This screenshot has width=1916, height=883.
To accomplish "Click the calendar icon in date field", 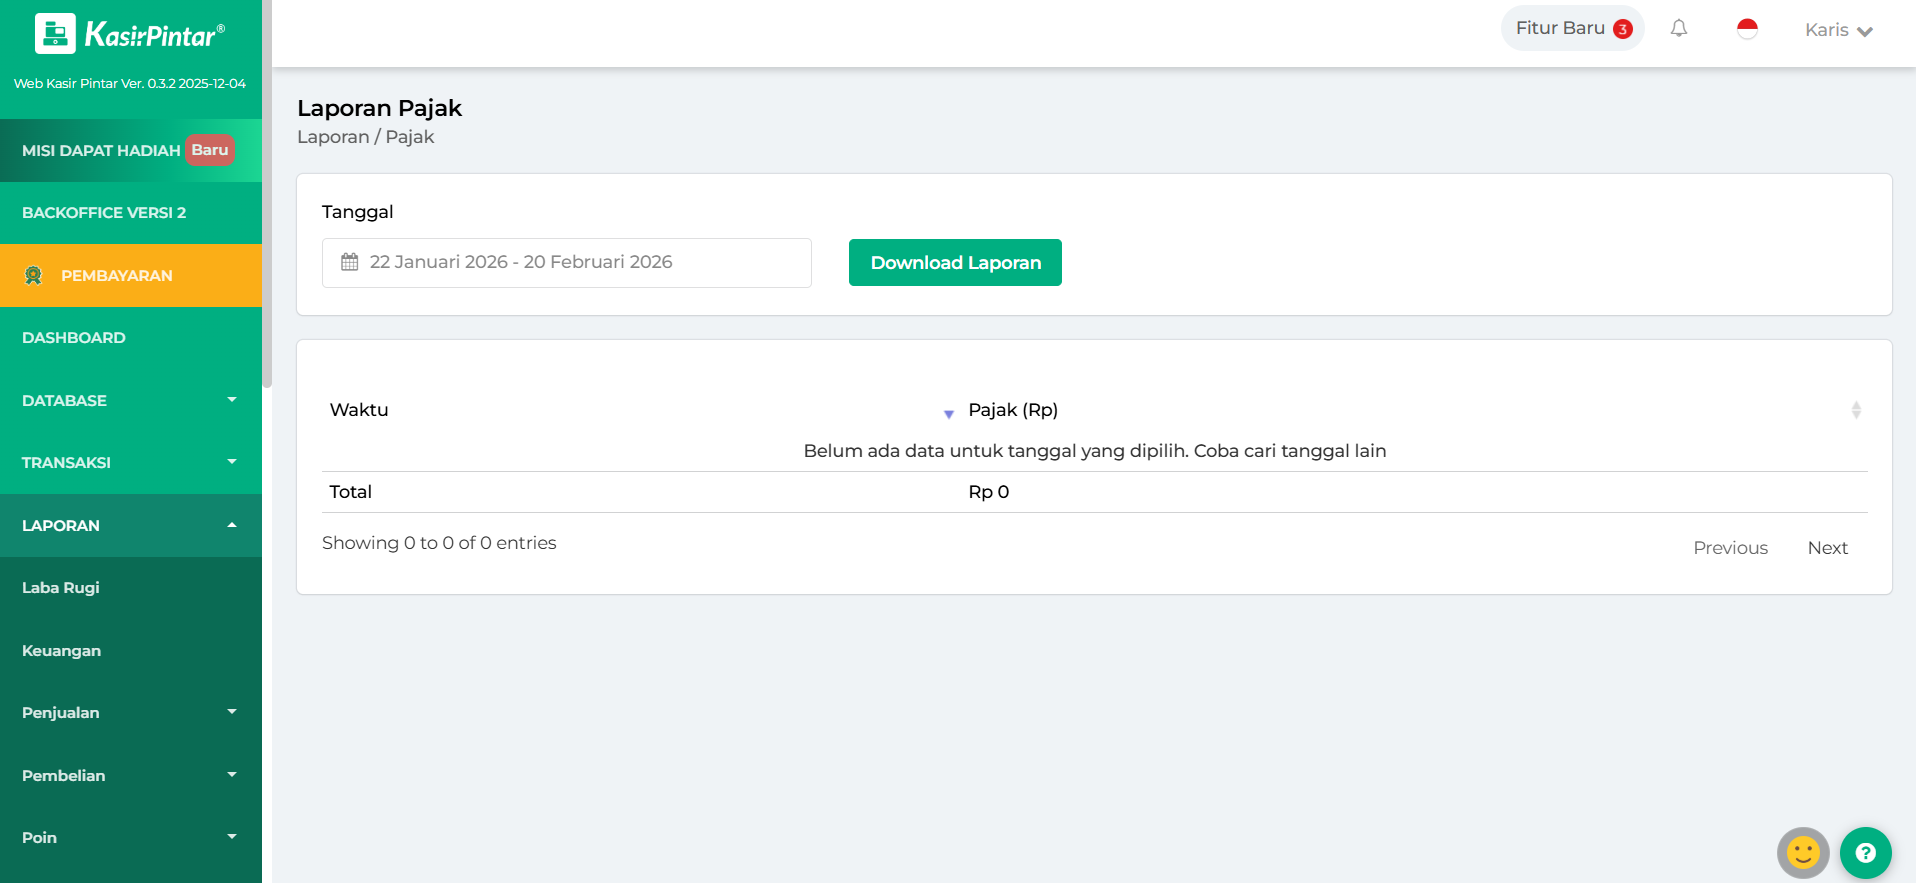I will pyautogui.click(x=350, y=262).
